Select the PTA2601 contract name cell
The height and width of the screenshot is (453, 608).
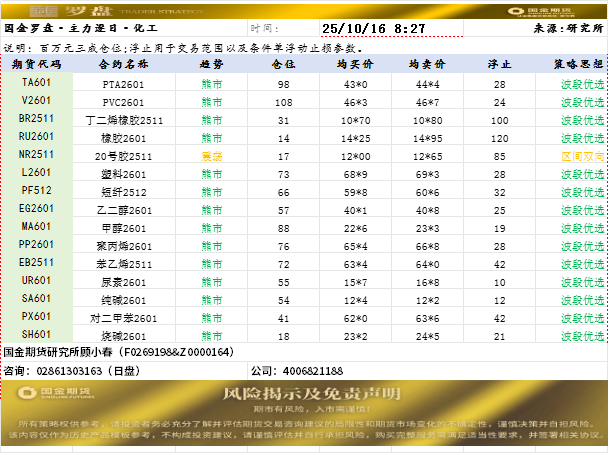(124, 84)
